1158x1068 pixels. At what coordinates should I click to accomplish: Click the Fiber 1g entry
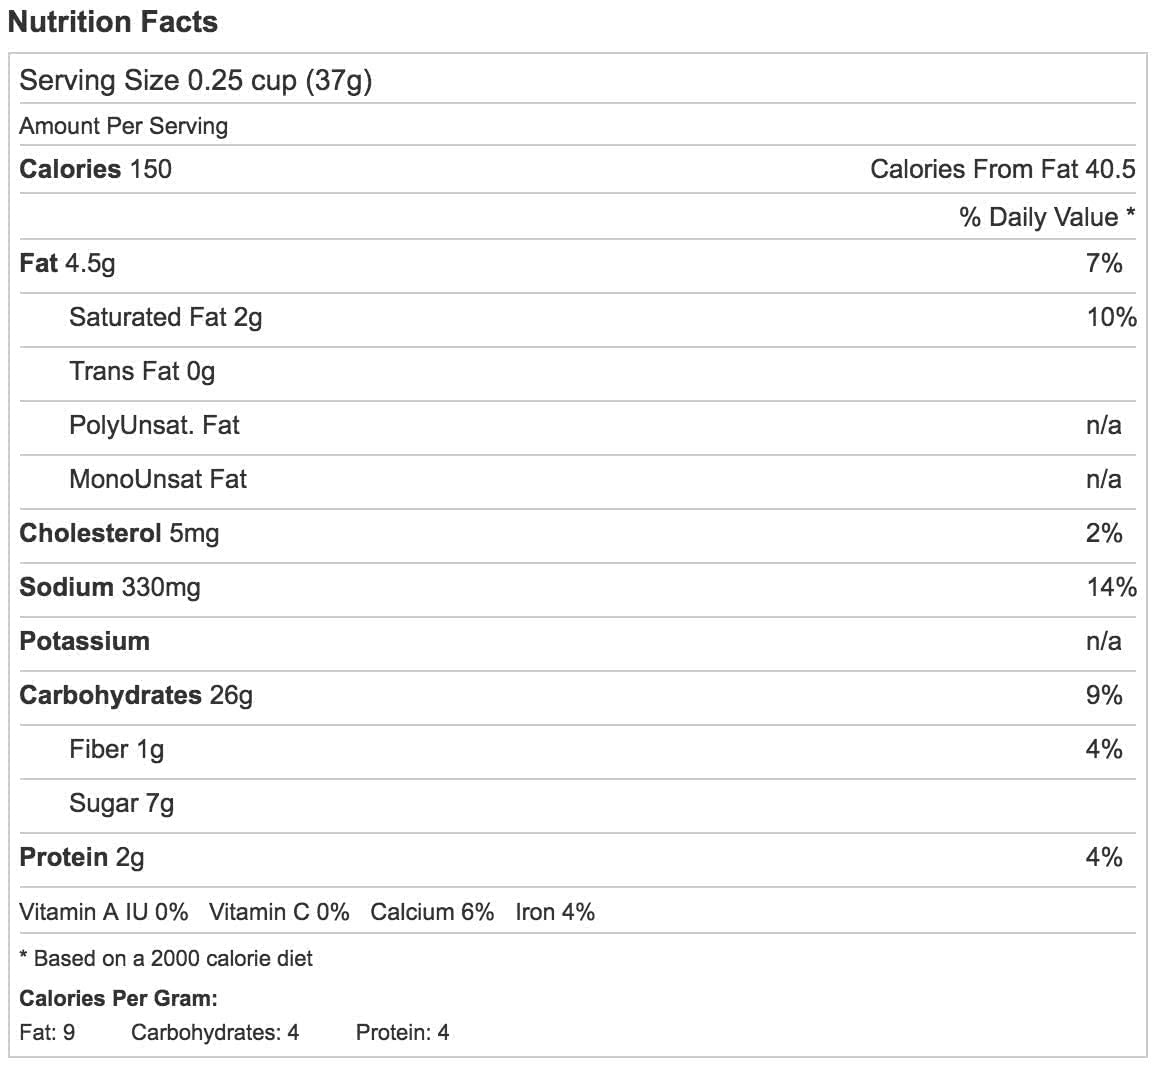point(116,749)
